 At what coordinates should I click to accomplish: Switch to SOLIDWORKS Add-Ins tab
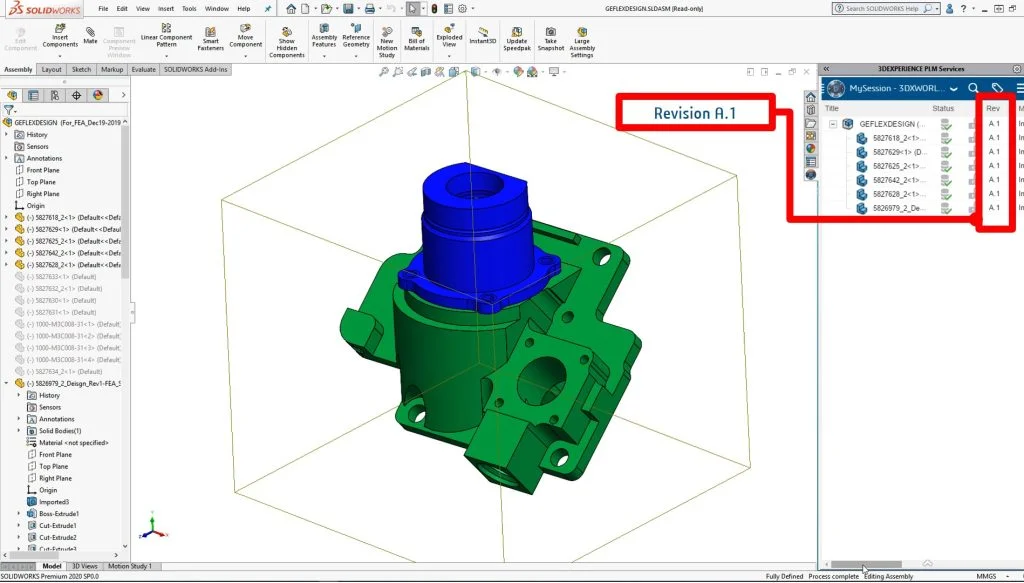click(x=195, y=69)
